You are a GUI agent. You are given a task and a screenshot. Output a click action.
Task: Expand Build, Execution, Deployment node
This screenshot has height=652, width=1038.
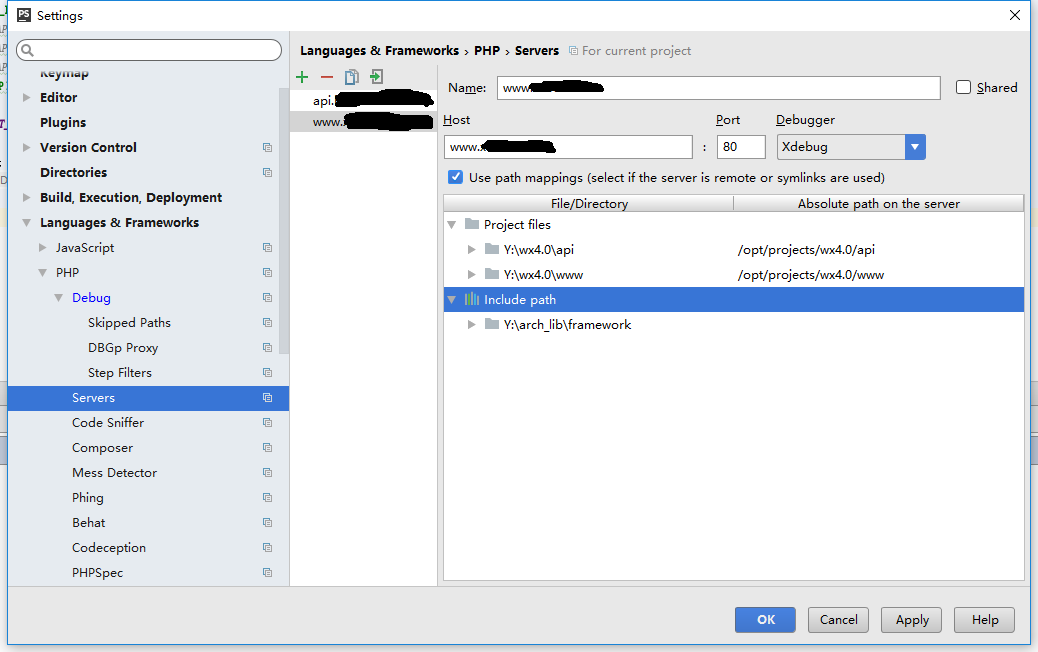pos(26,197)
